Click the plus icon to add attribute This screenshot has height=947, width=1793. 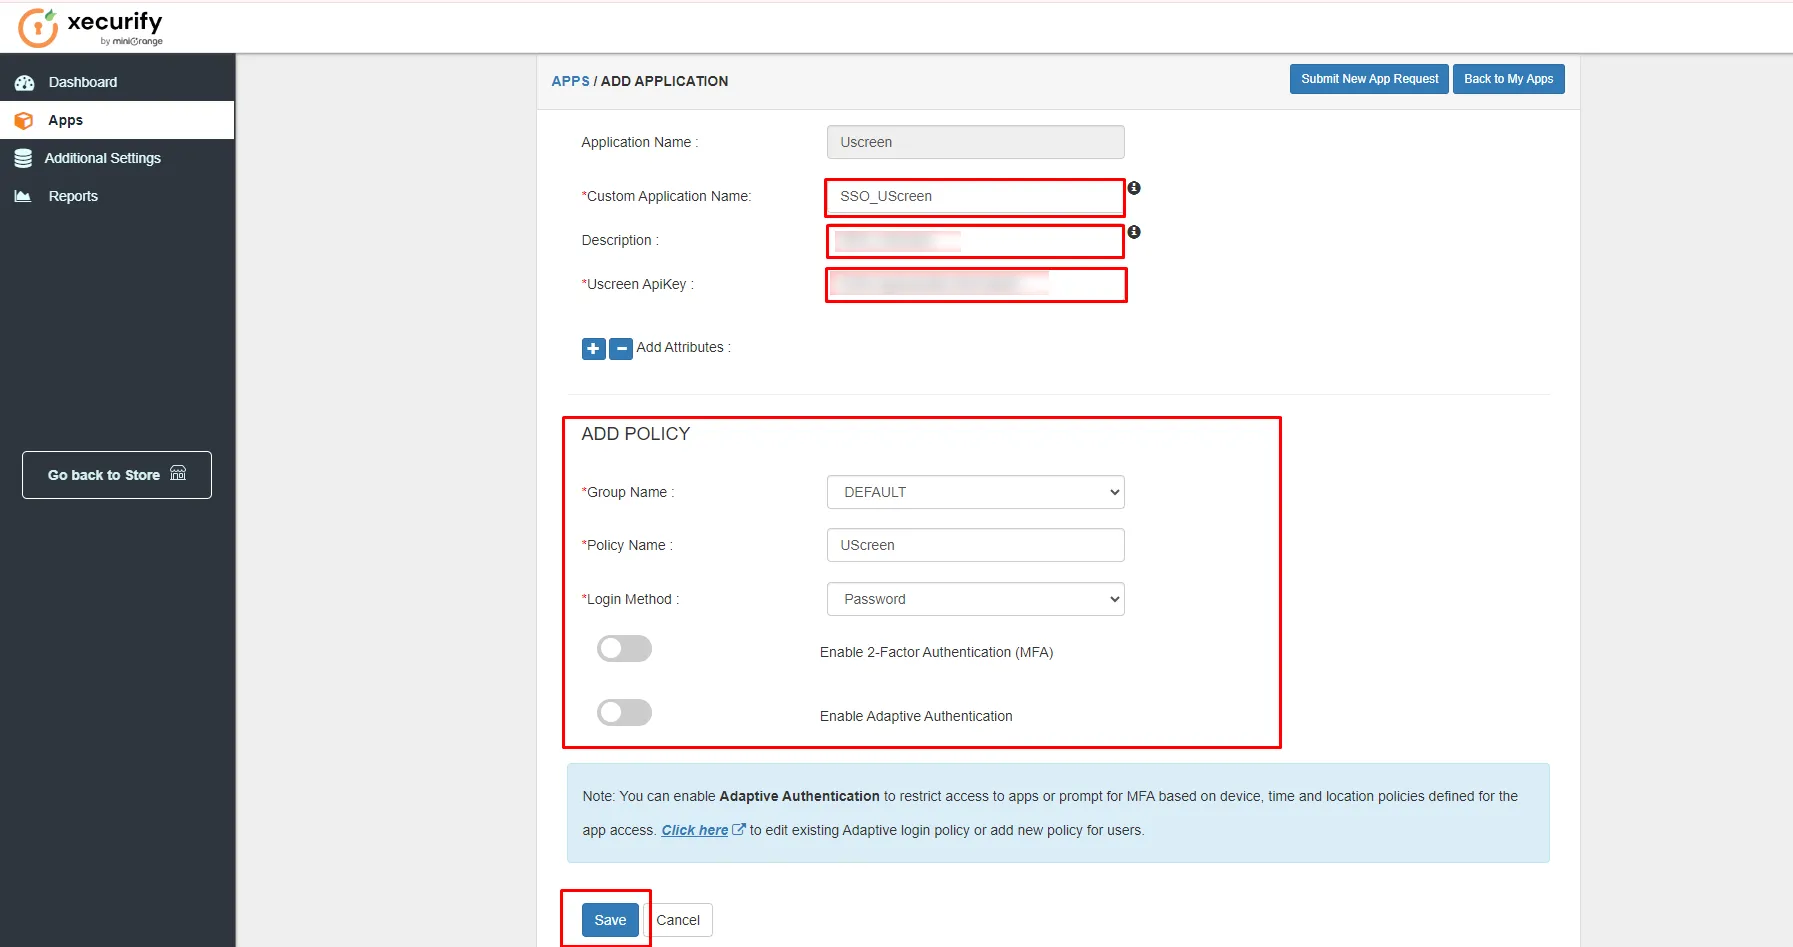point(593,348)
